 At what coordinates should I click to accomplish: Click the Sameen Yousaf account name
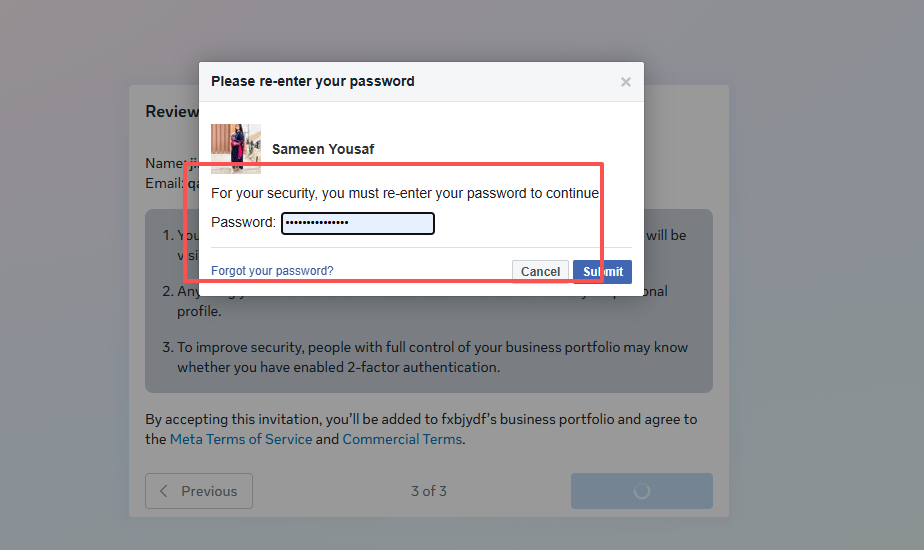click(323, 150)
